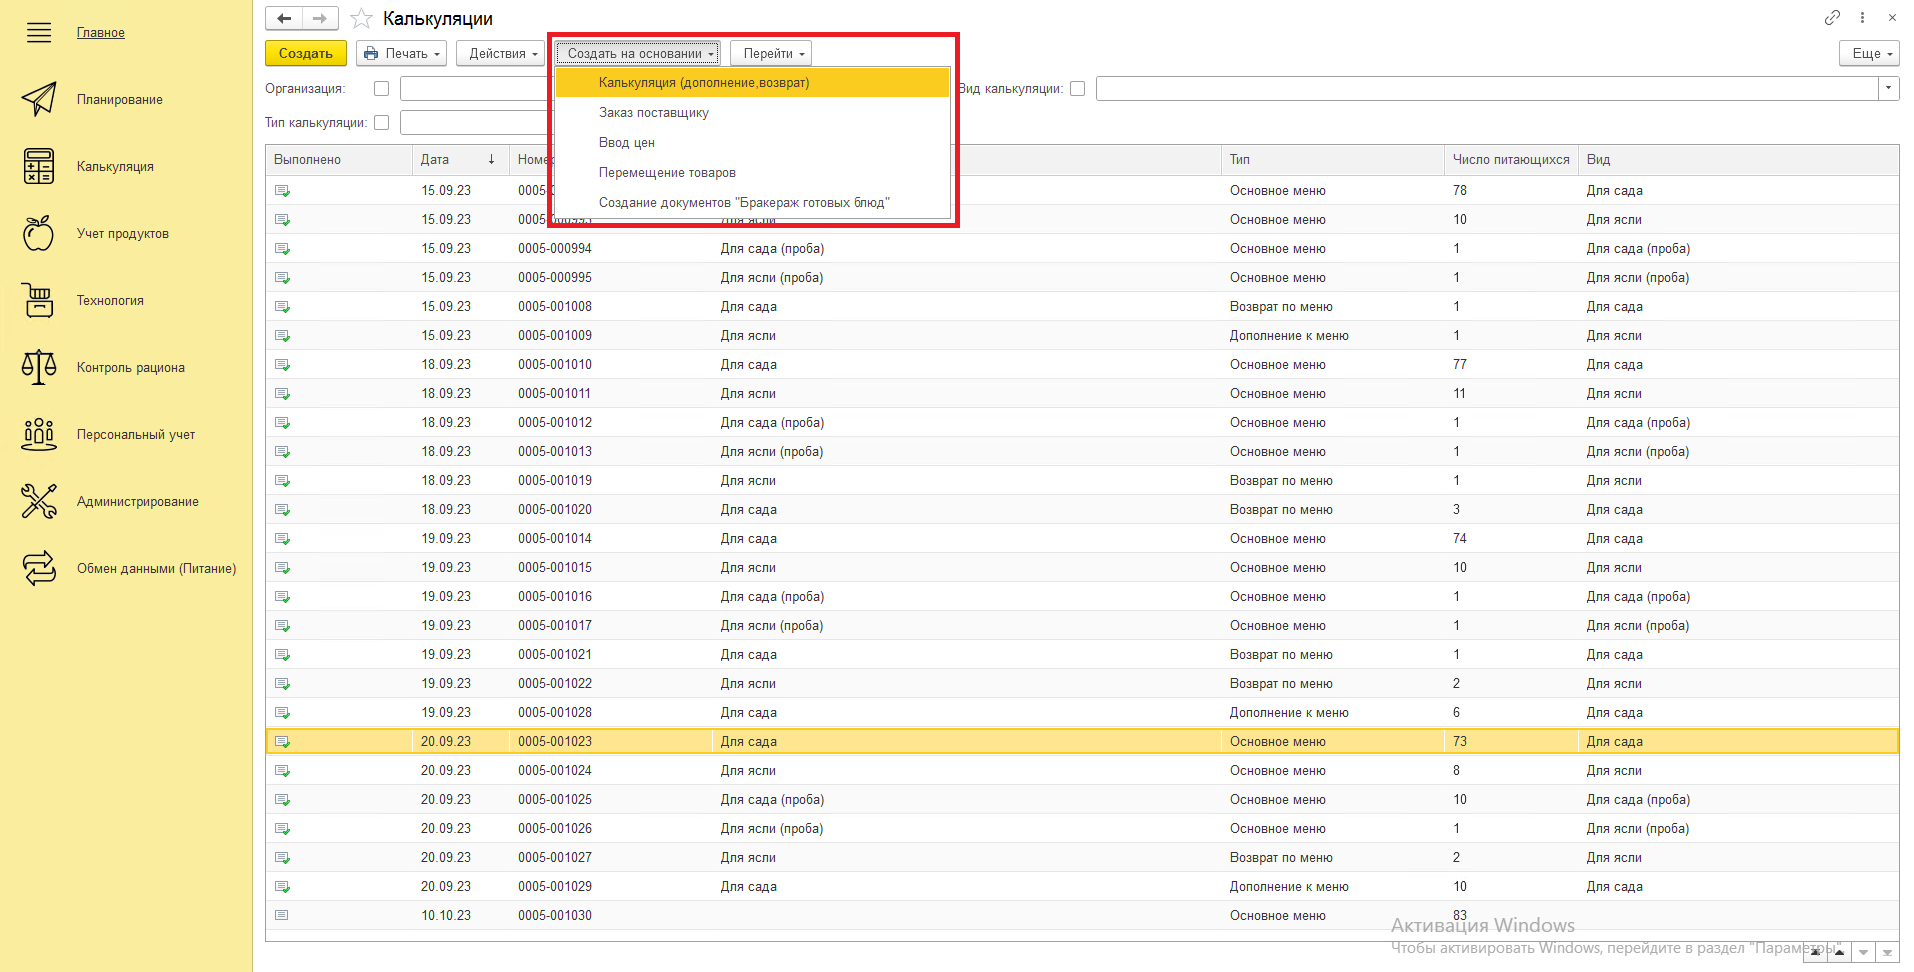Open the Учет продуктов apple icon

coord(39,233)
